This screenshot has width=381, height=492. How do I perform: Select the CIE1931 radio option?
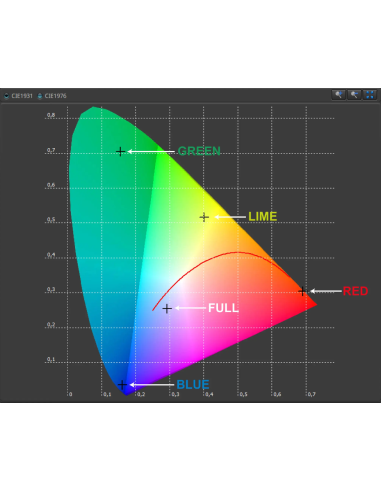coord(6,96)
